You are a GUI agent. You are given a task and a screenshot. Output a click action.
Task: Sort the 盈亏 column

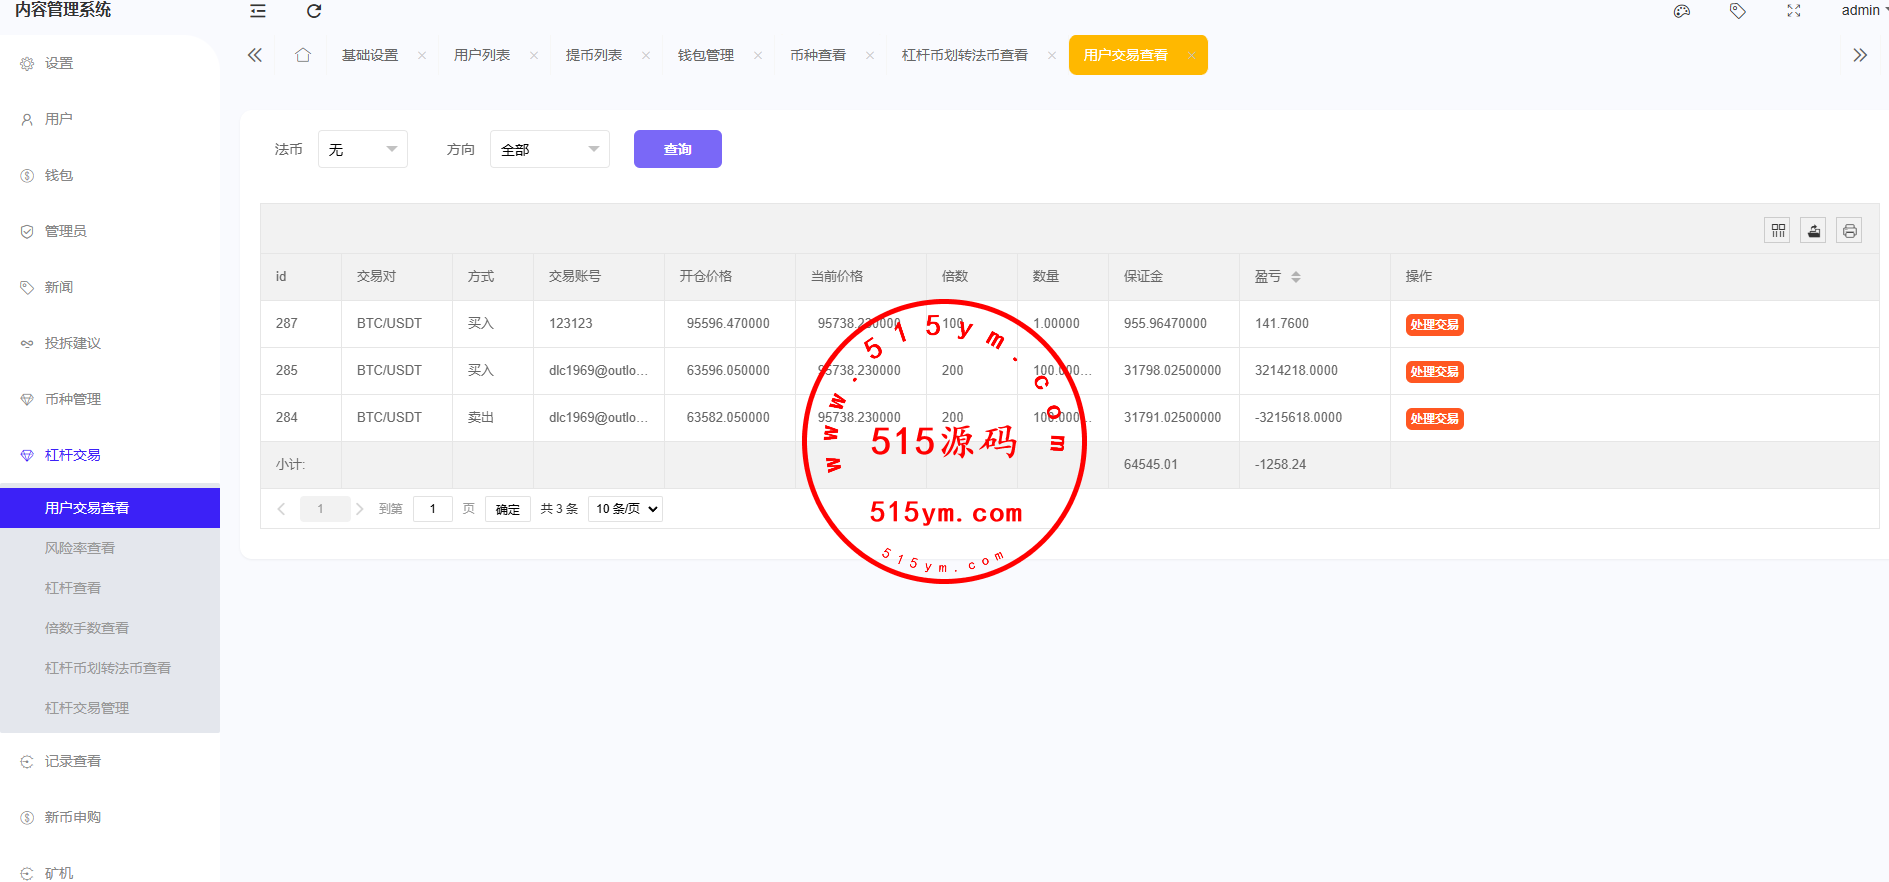point(1296,277)
